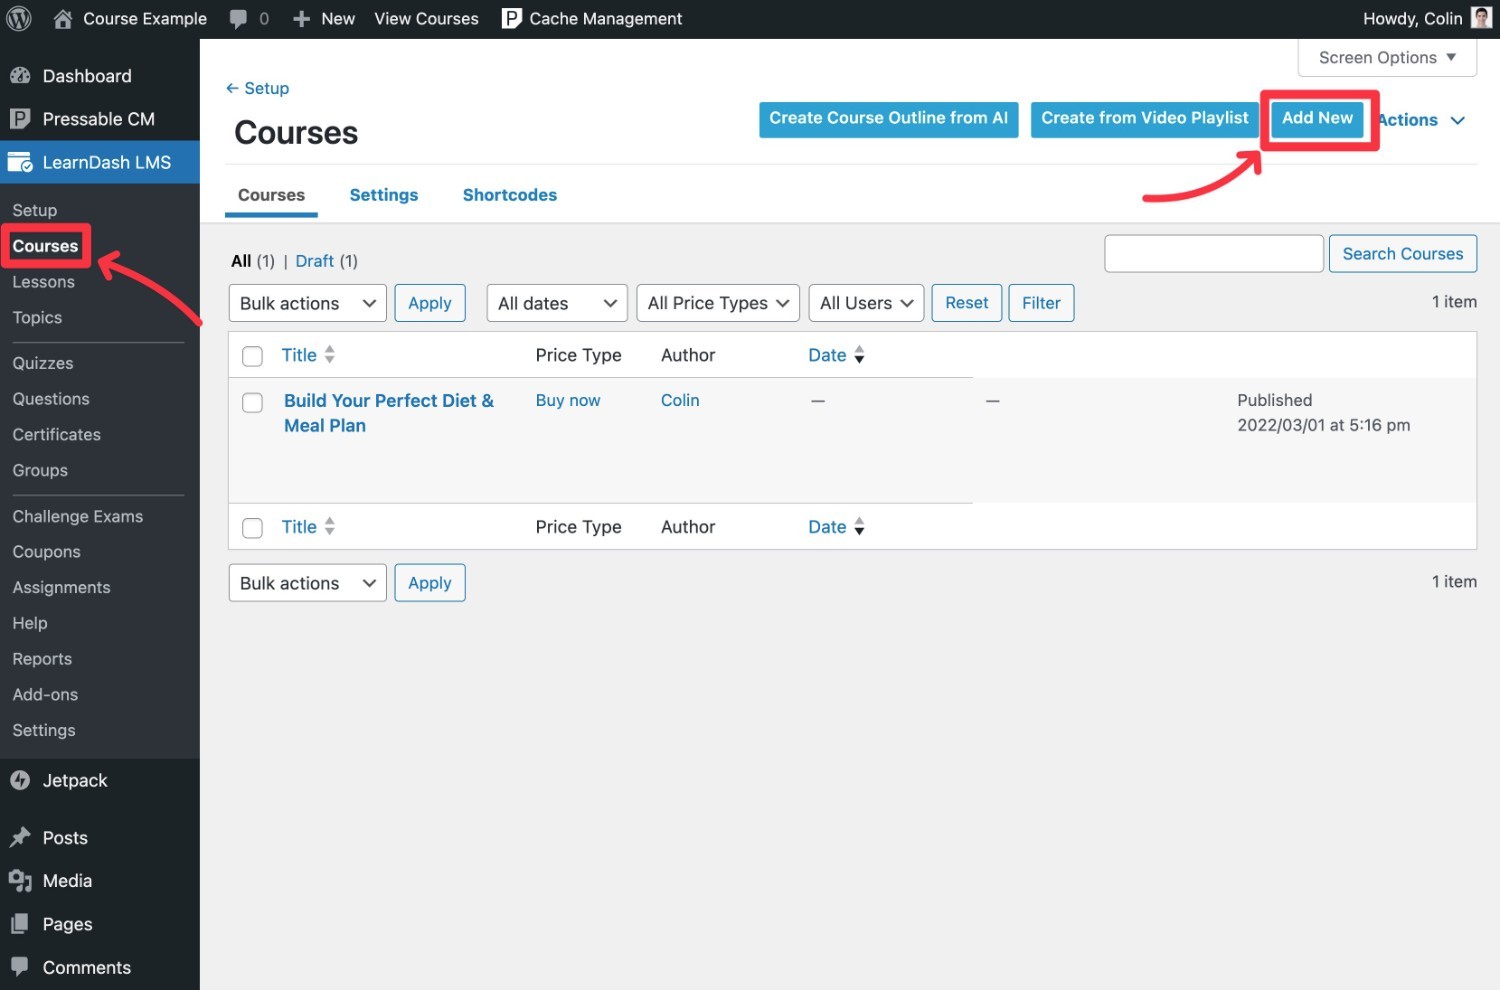
Task: Select checkbox for Build Your Perfect Diet course
Action: point(253,402)
